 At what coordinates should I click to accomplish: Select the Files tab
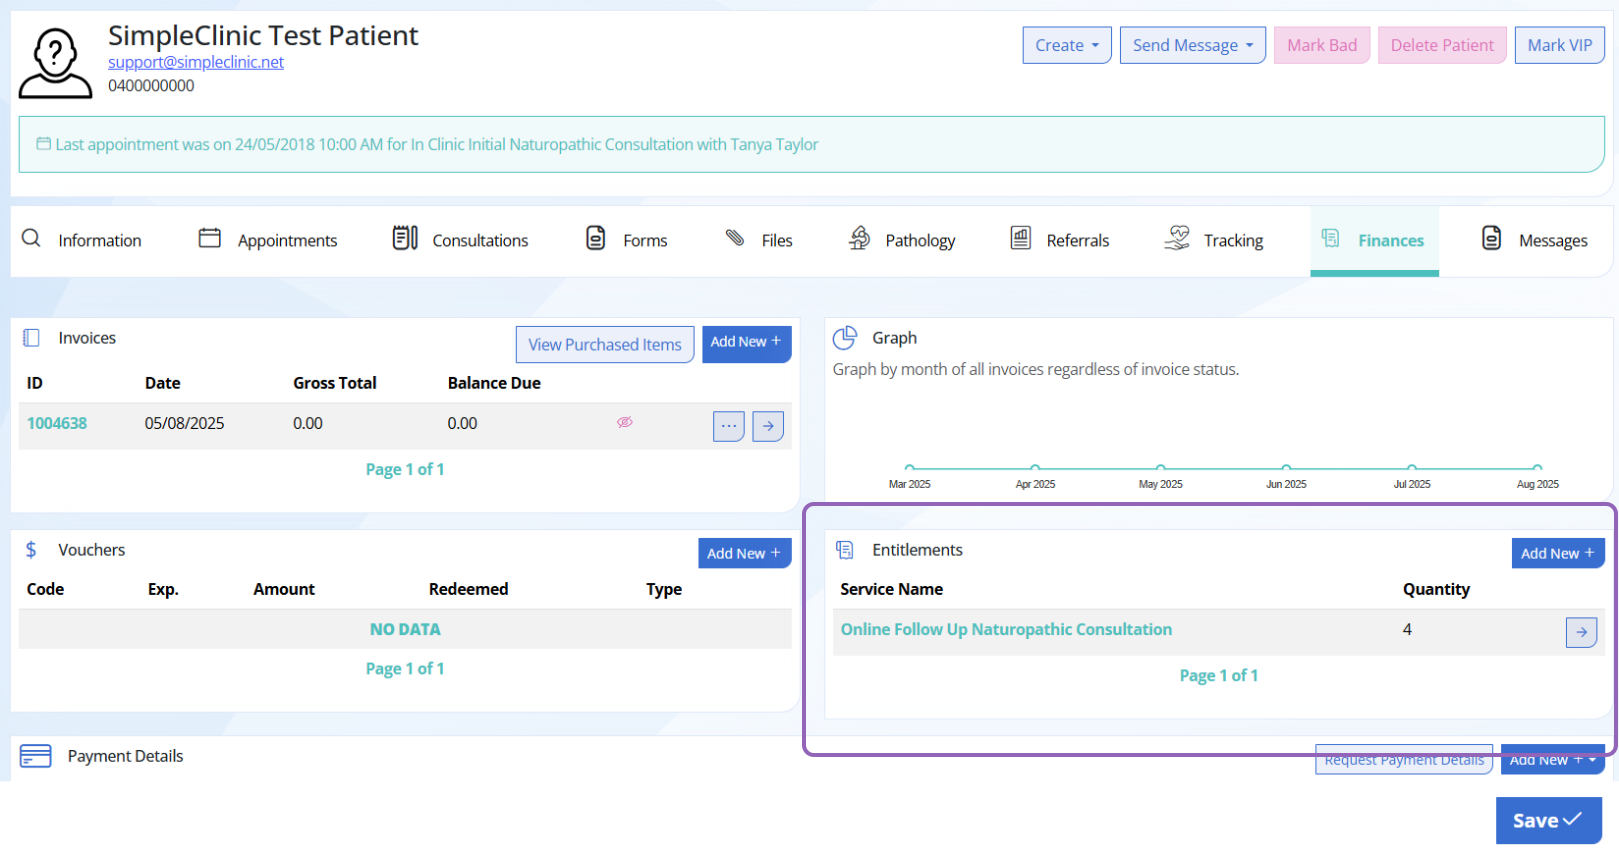tap(759, 240)
